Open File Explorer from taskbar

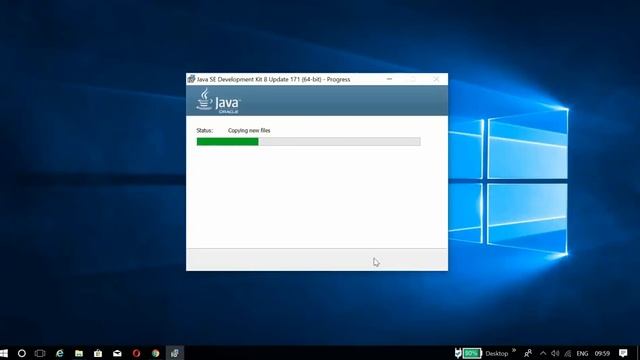tap(79, 353)
